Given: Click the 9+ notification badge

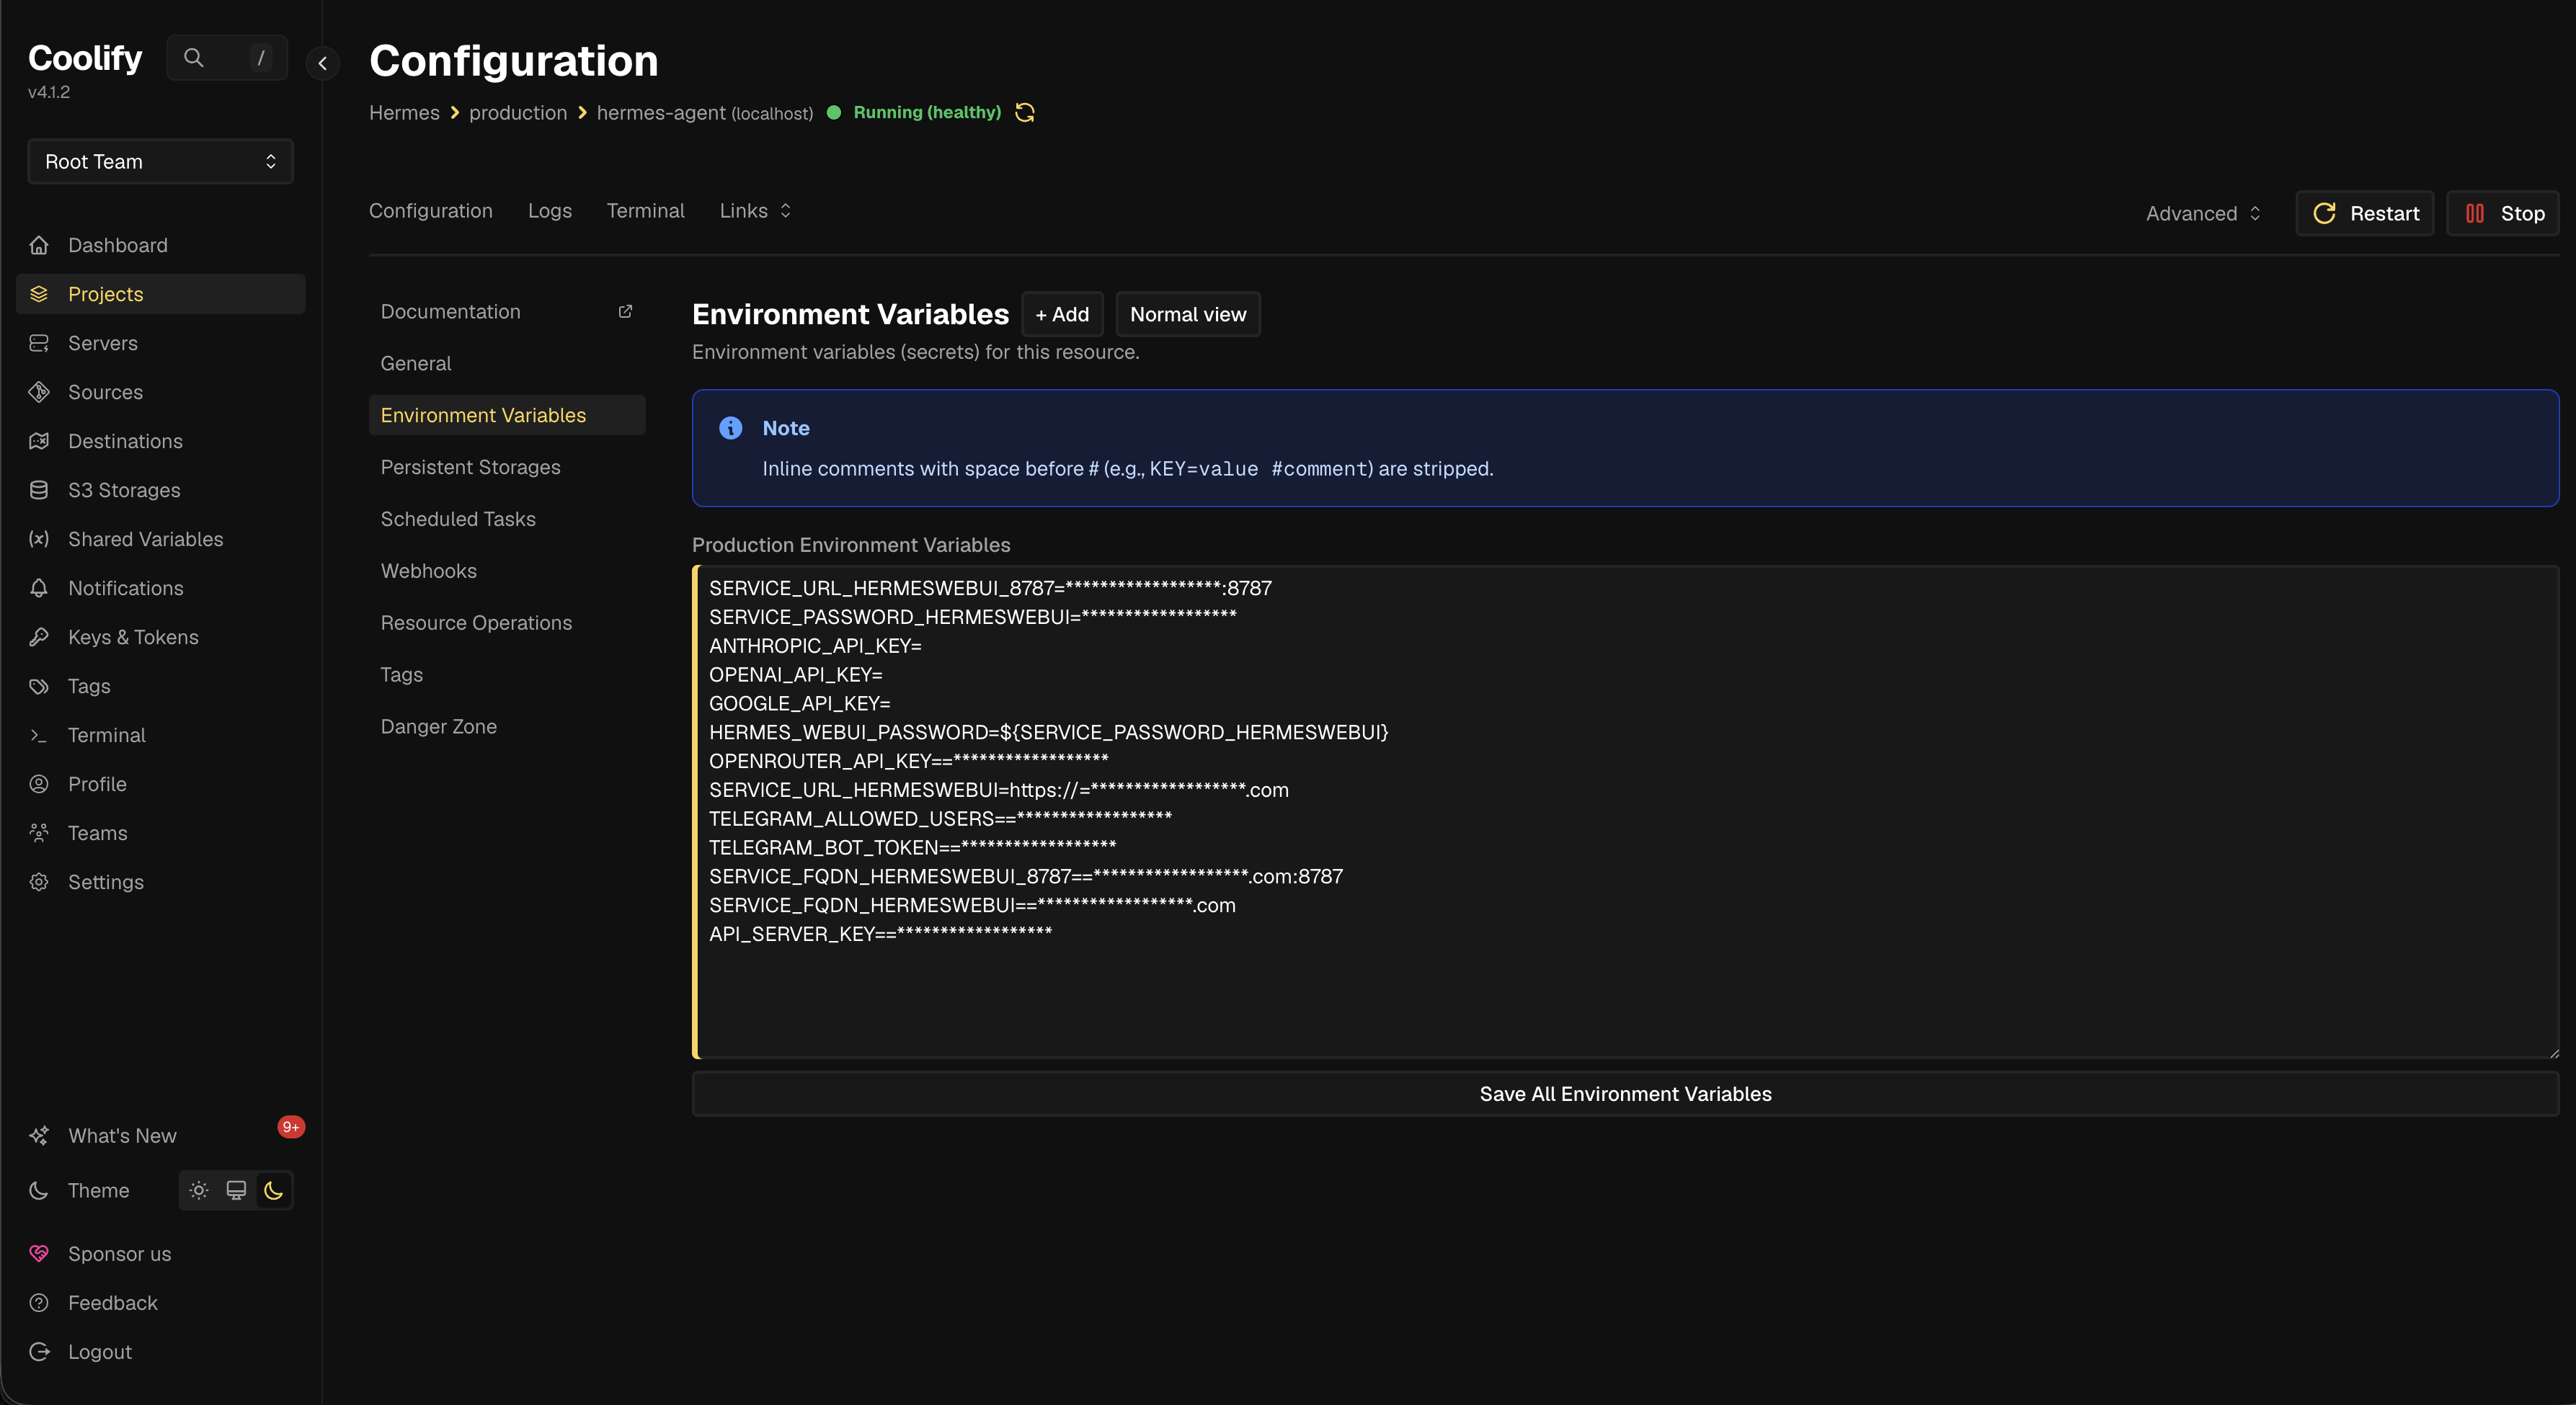Looking at the screenshot, I should (x=291, y=1127).
